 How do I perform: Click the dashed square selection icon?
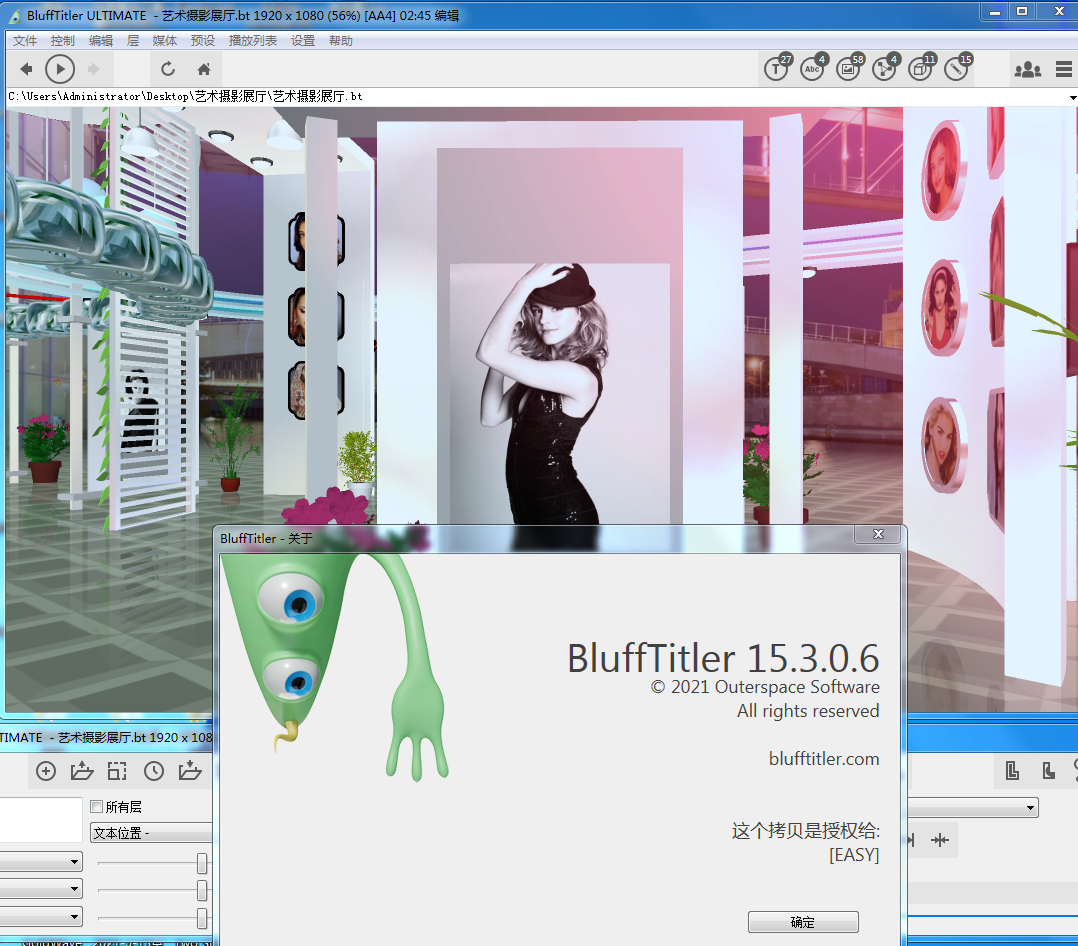[x=117, y=771]
